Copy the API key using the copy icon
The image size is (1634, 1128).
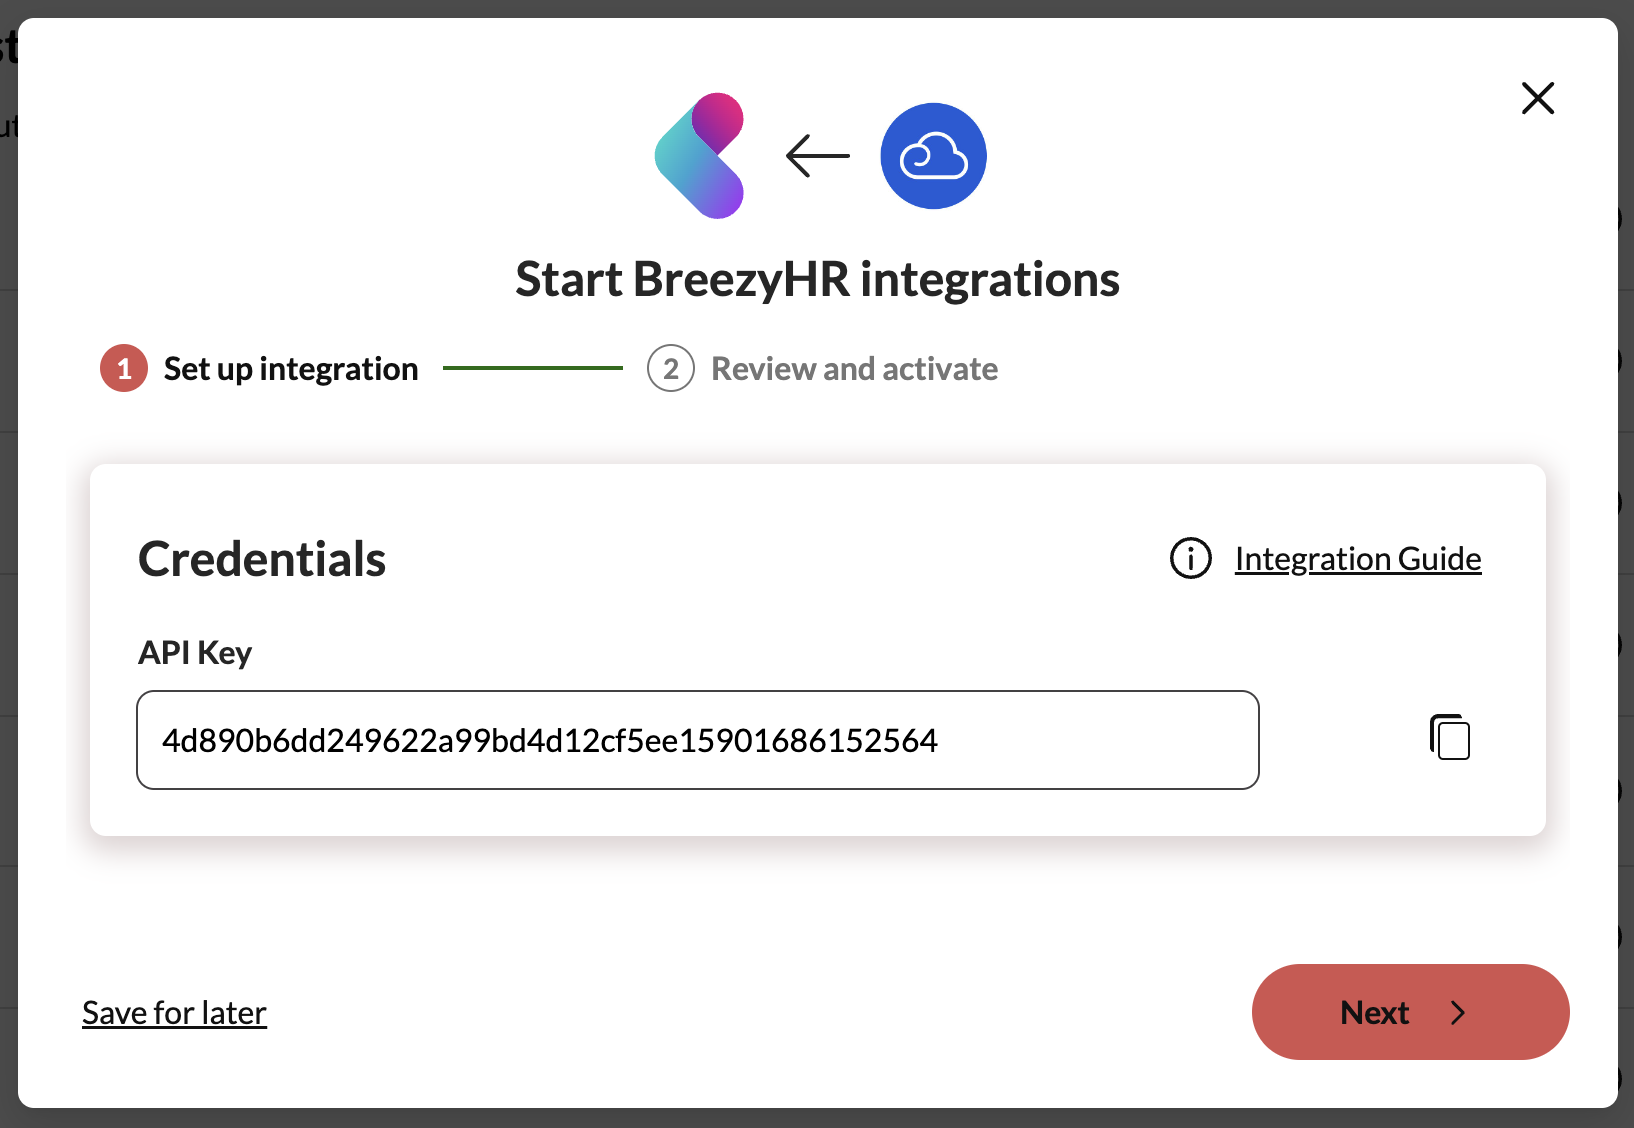1449,738
